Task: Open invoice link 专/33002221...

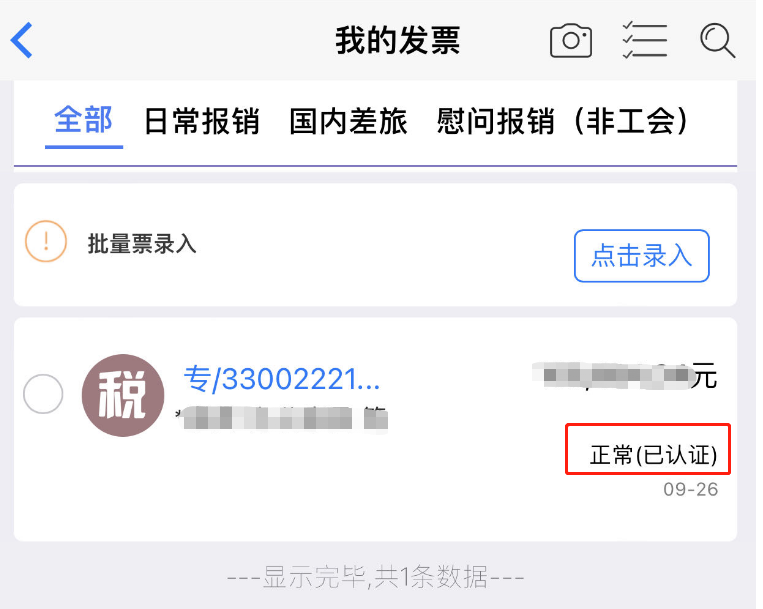Action: pos(282,379)
